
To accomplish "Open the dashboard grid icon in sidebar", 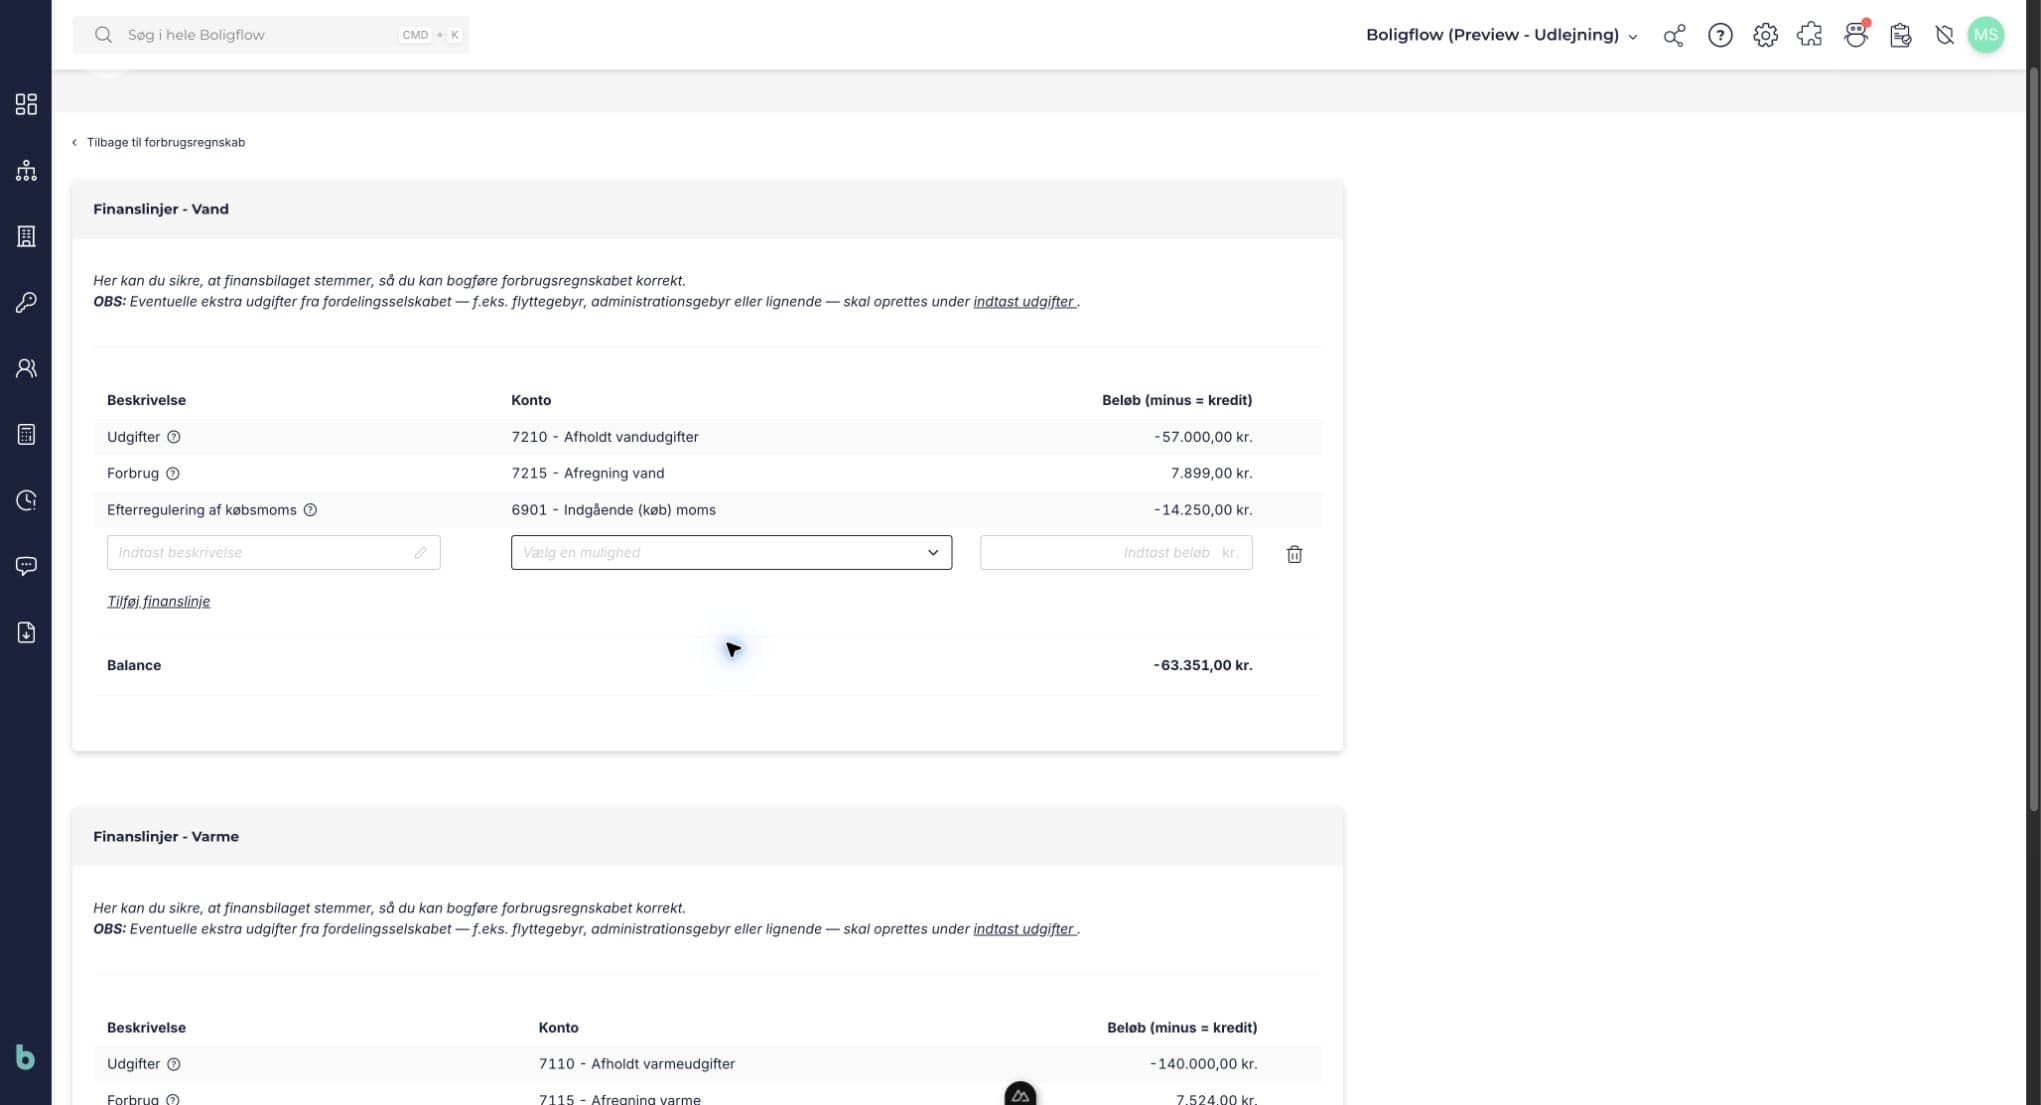I will pos(26,104).
